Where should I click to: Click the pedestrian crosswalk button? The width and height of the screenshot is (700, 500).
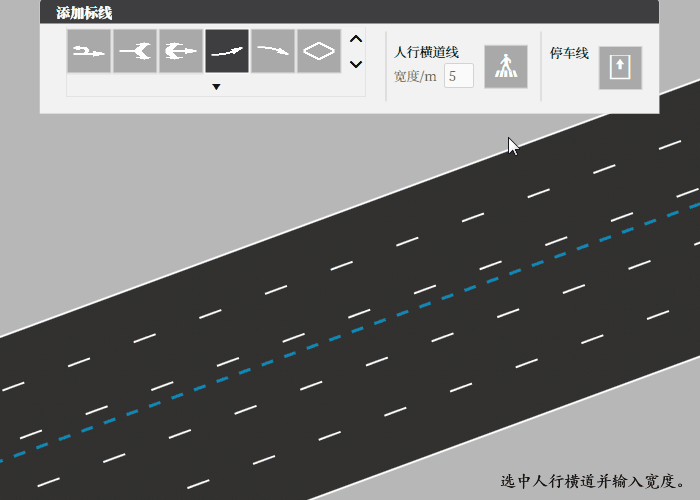(x=506, y=67)
